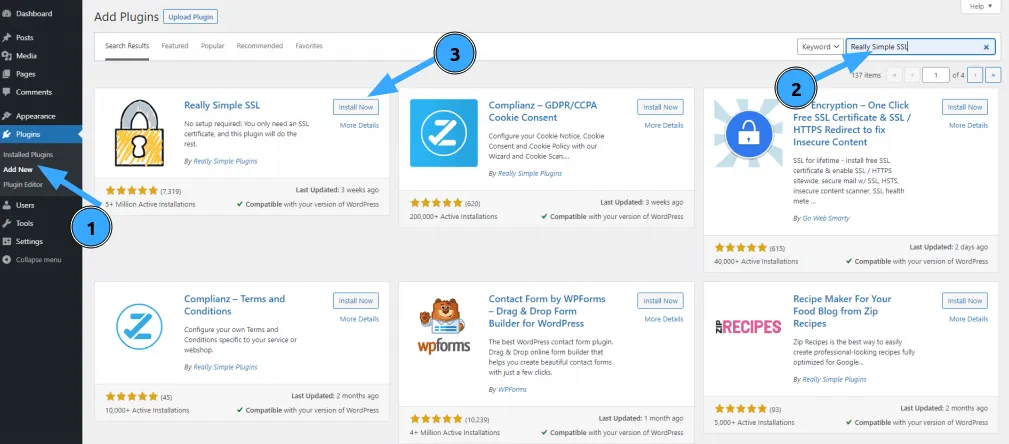
Task: Click Really Simple Plugins author under Zip Recipes
Action: coord(834,380)
